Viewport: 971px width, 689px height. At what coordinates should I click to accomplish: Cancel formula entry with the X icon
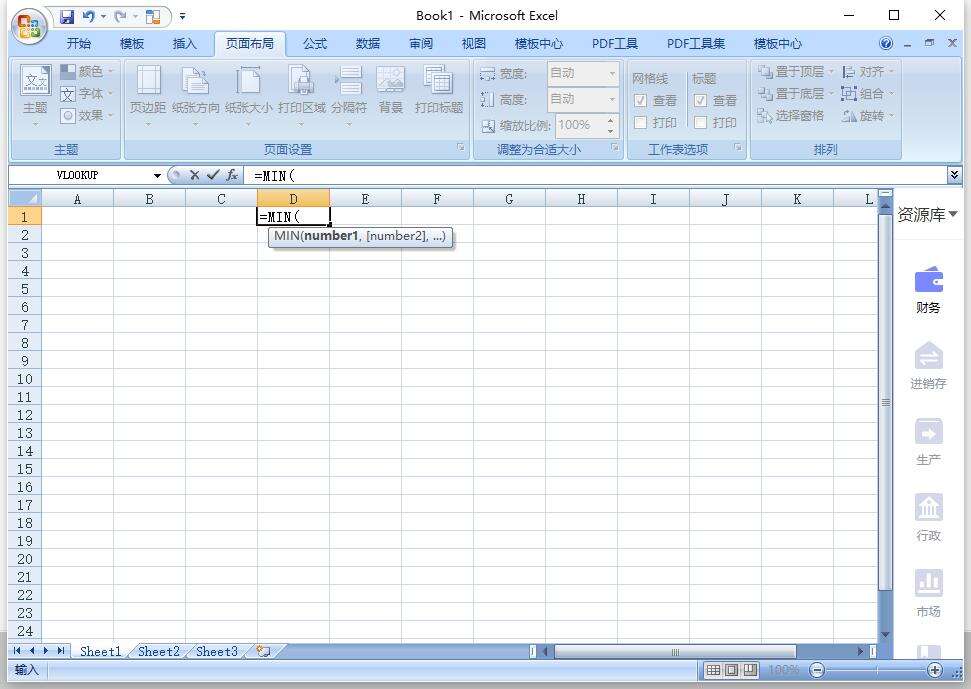(194, 175)
